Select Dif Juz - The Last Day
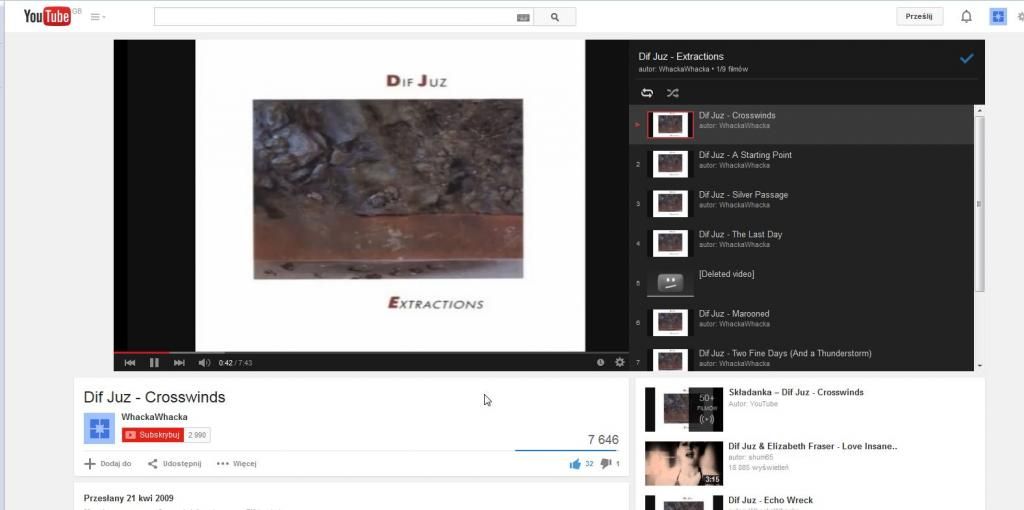This screenshot has height=510, width=1024. pyautogui.click(x=801, y=244)
